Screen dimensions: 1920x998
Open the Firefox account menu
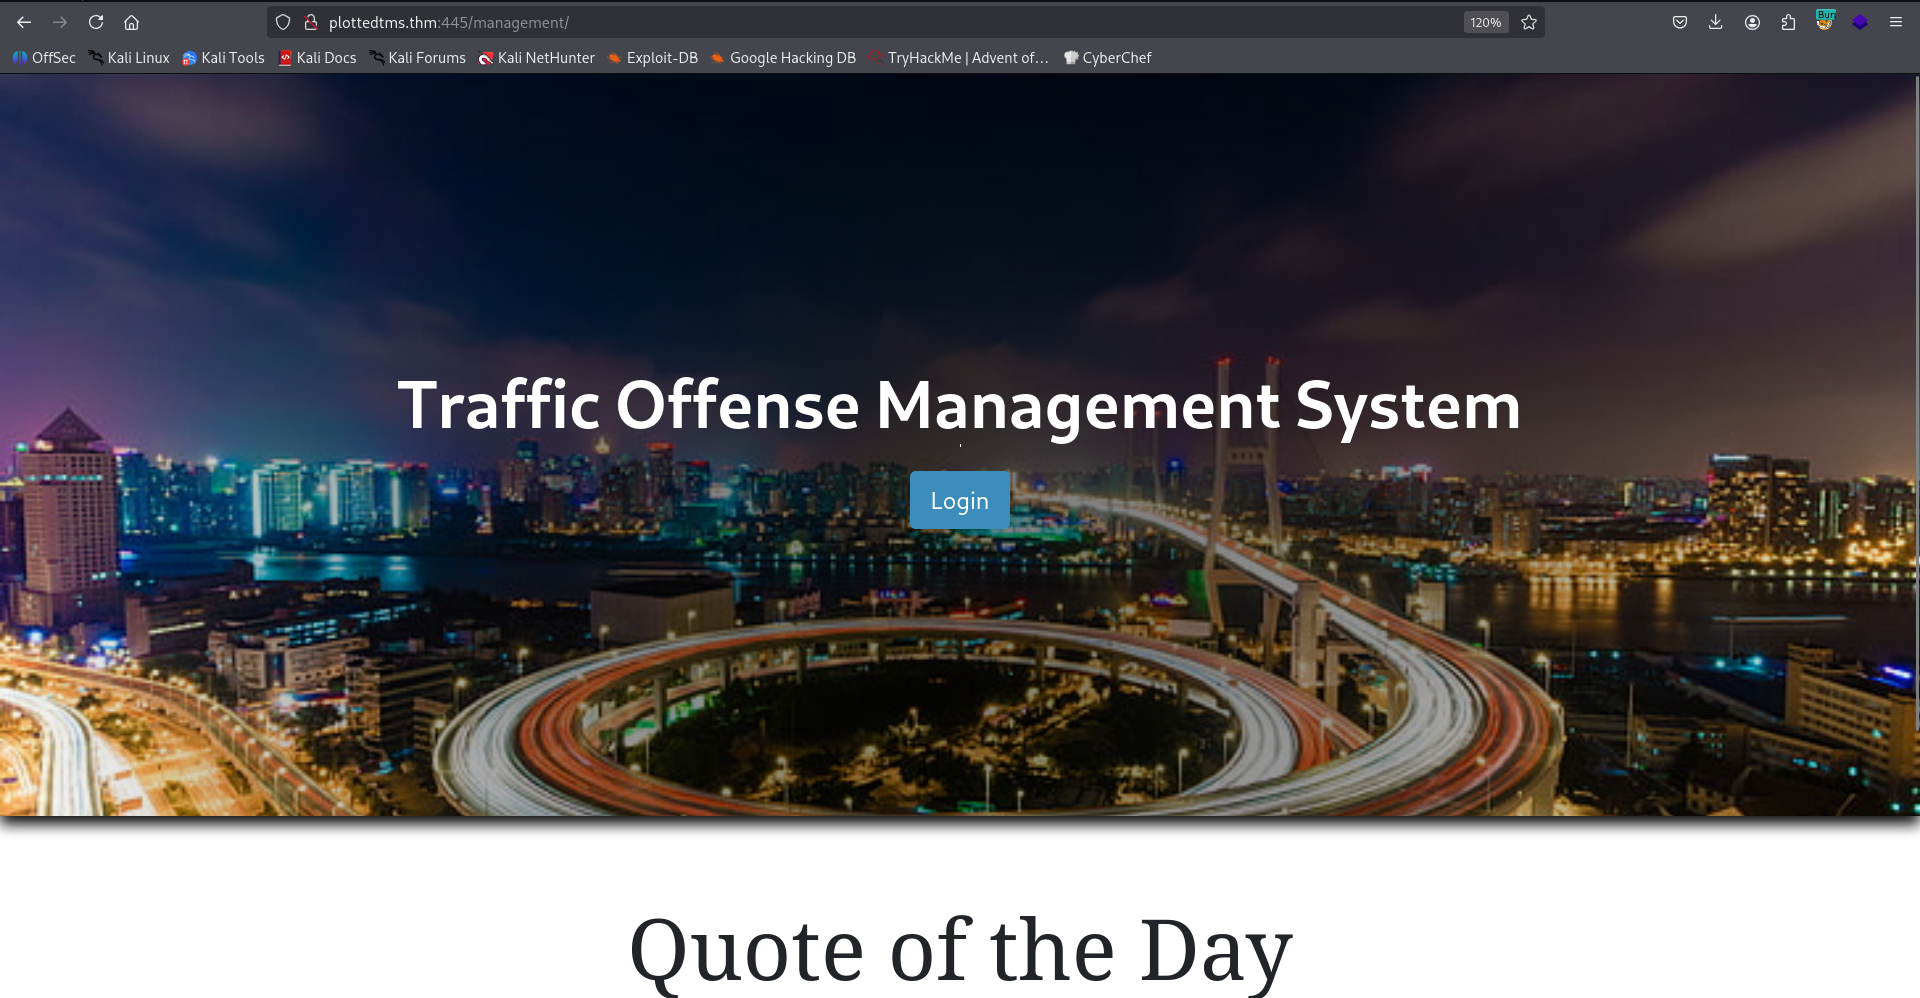pyautogui.click(x=1752, y=22)
